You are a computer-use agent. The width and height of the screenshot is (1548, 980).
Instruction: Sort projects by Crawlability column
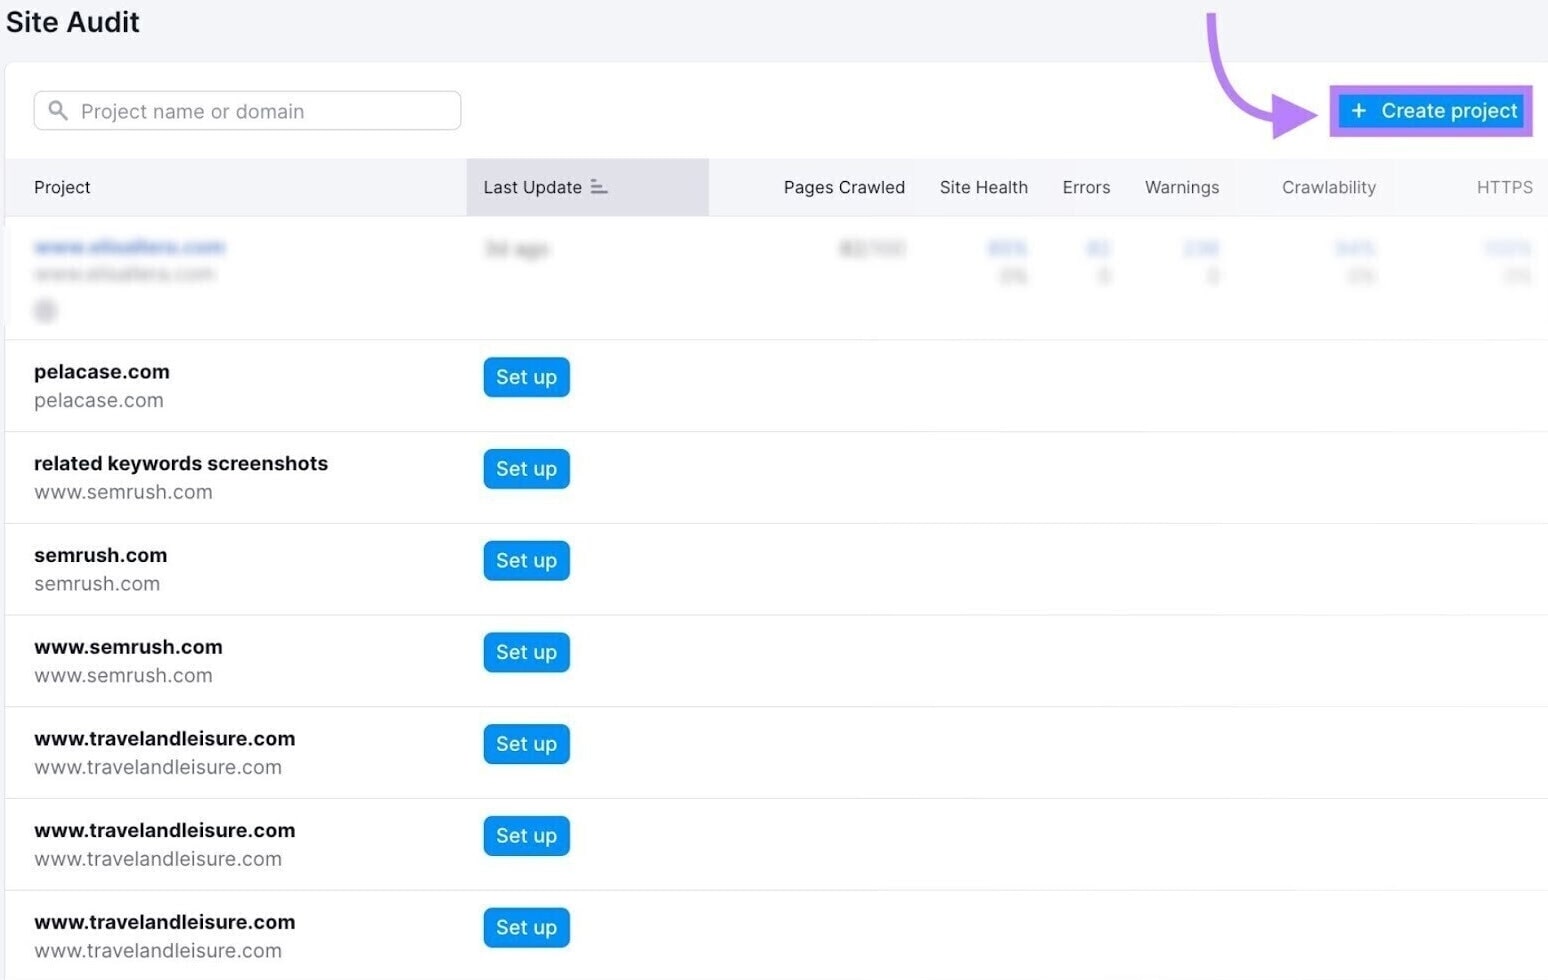[1328, 187]
